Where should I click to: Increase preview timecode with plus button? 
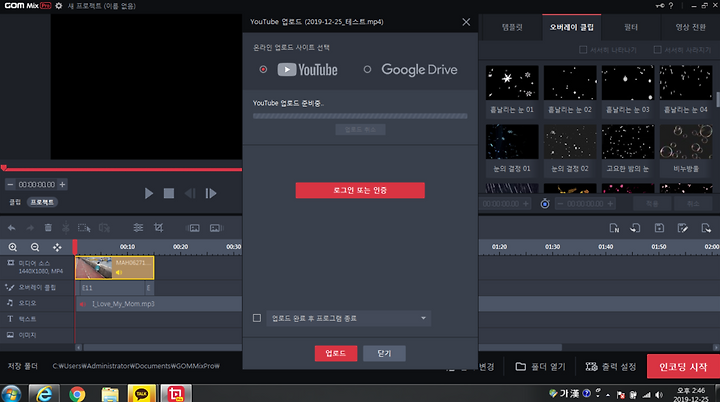(x=62, y=185)
